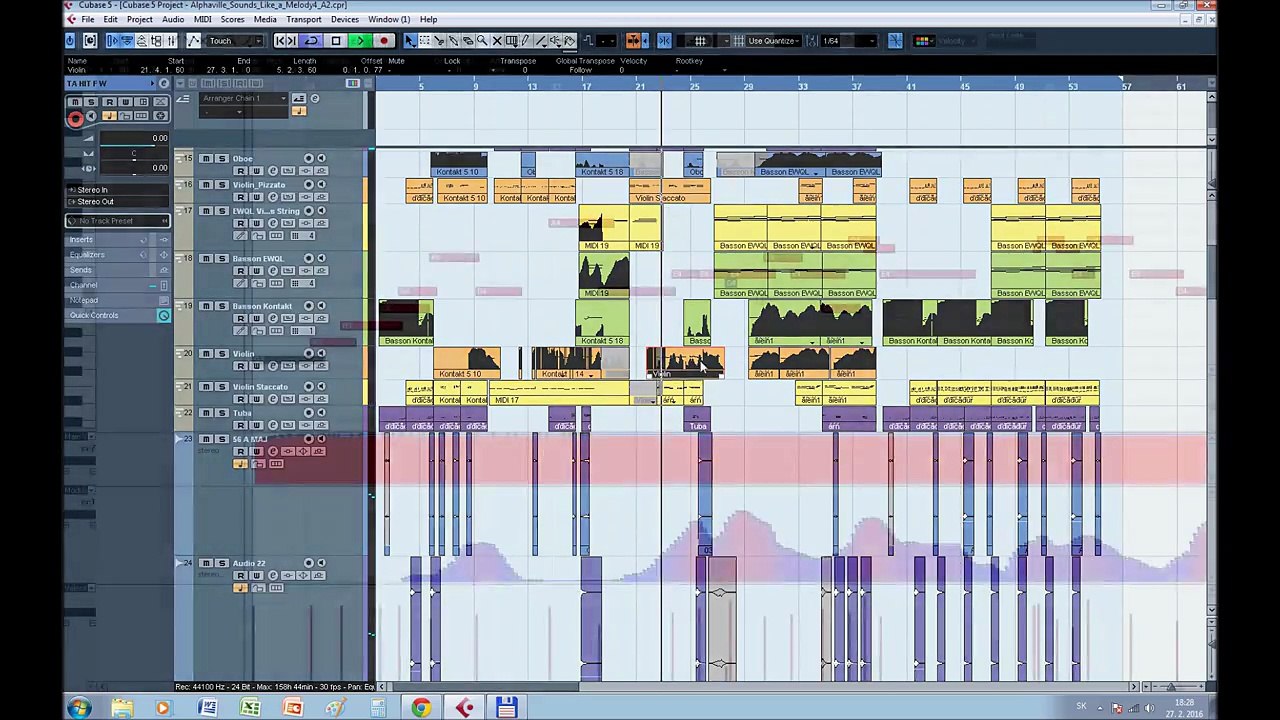The height and width of the screenshot is (720, 1280).
Task: Open the MIDI menu
Action: (x=202, y=20)
